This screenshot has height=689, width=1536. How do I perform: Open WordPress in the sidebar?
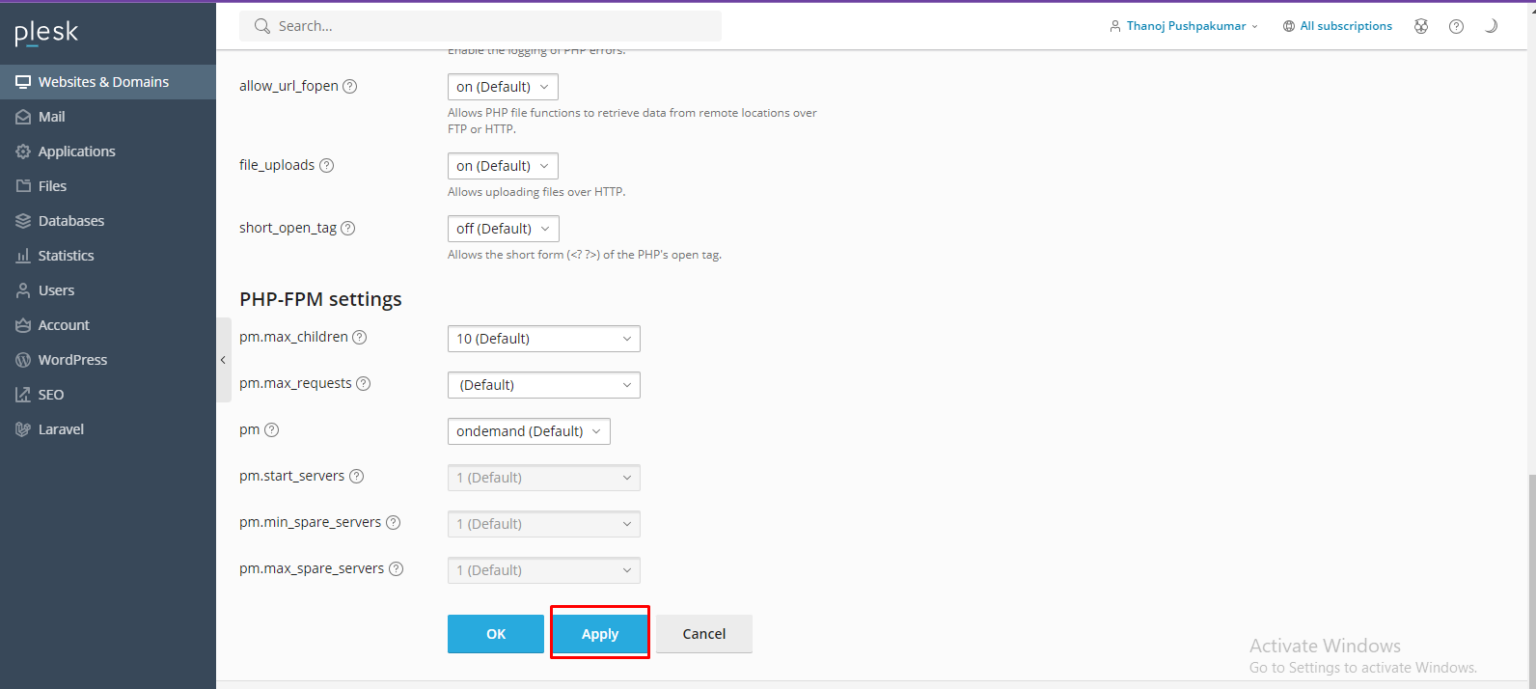point(72,360)
